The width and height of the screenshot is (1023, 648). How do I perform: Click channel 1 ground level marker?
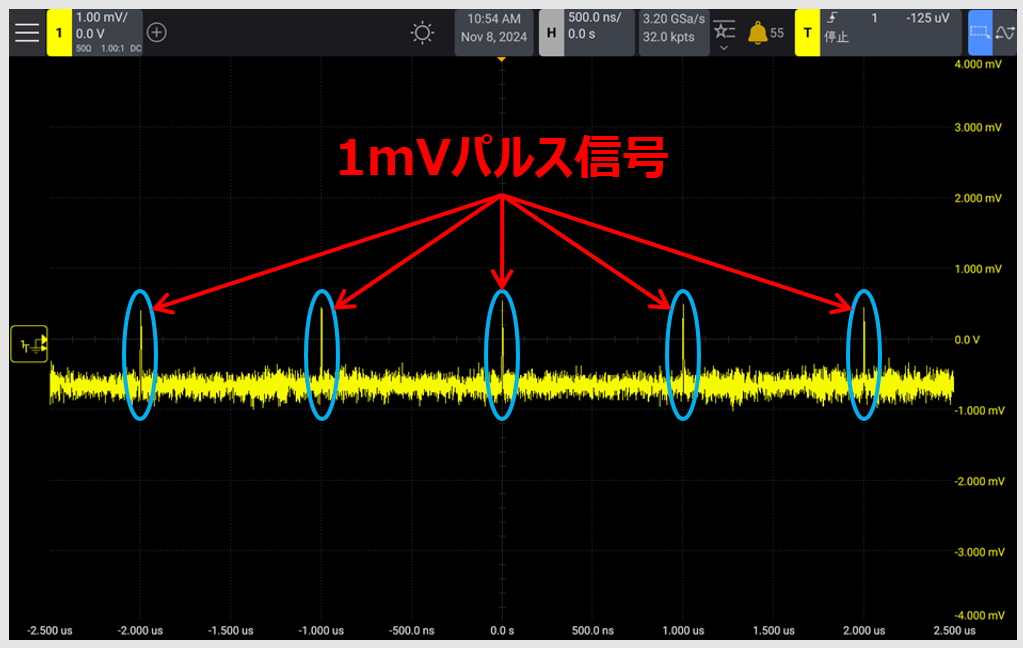tap(29, 344)
